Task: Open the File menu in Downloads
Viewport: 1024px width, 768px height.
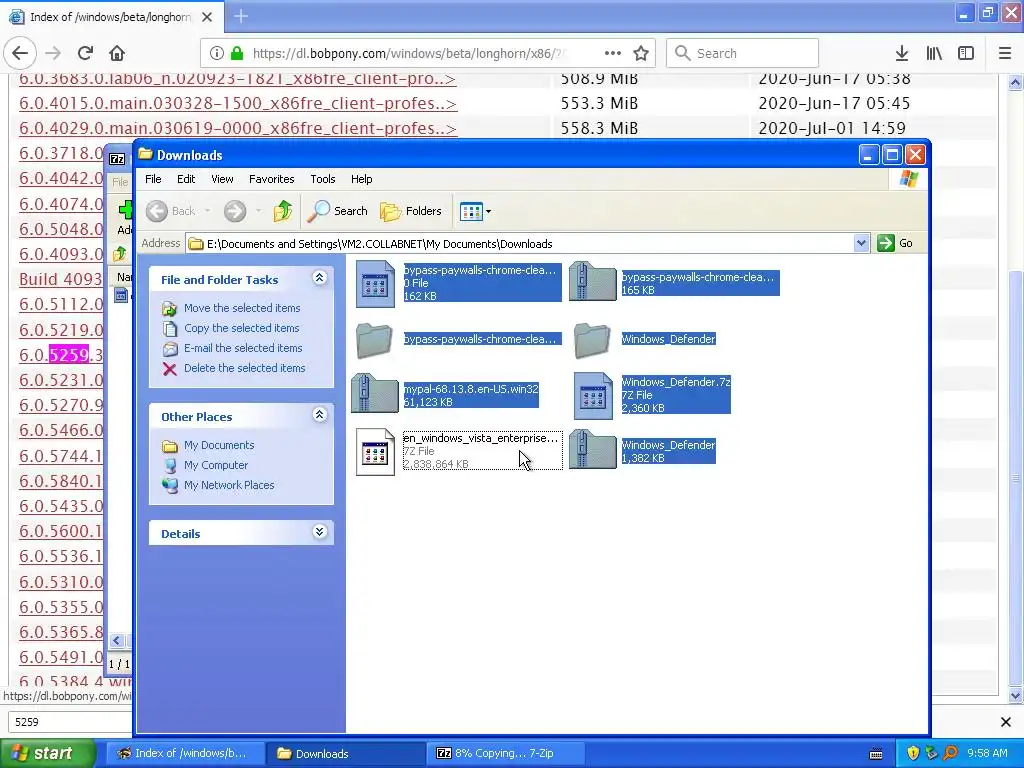Action: point(153,179)
